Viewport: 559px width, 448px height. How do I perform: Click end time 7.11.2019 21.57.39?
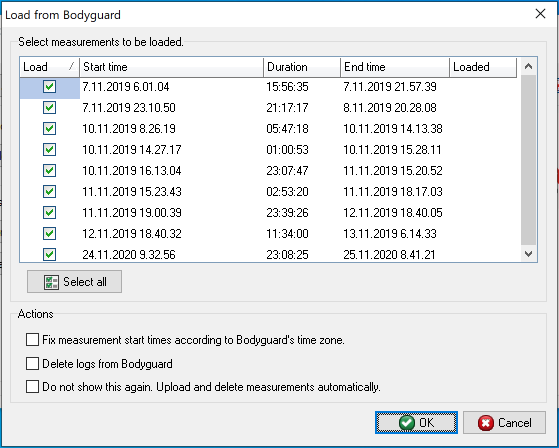coord(390,87)
